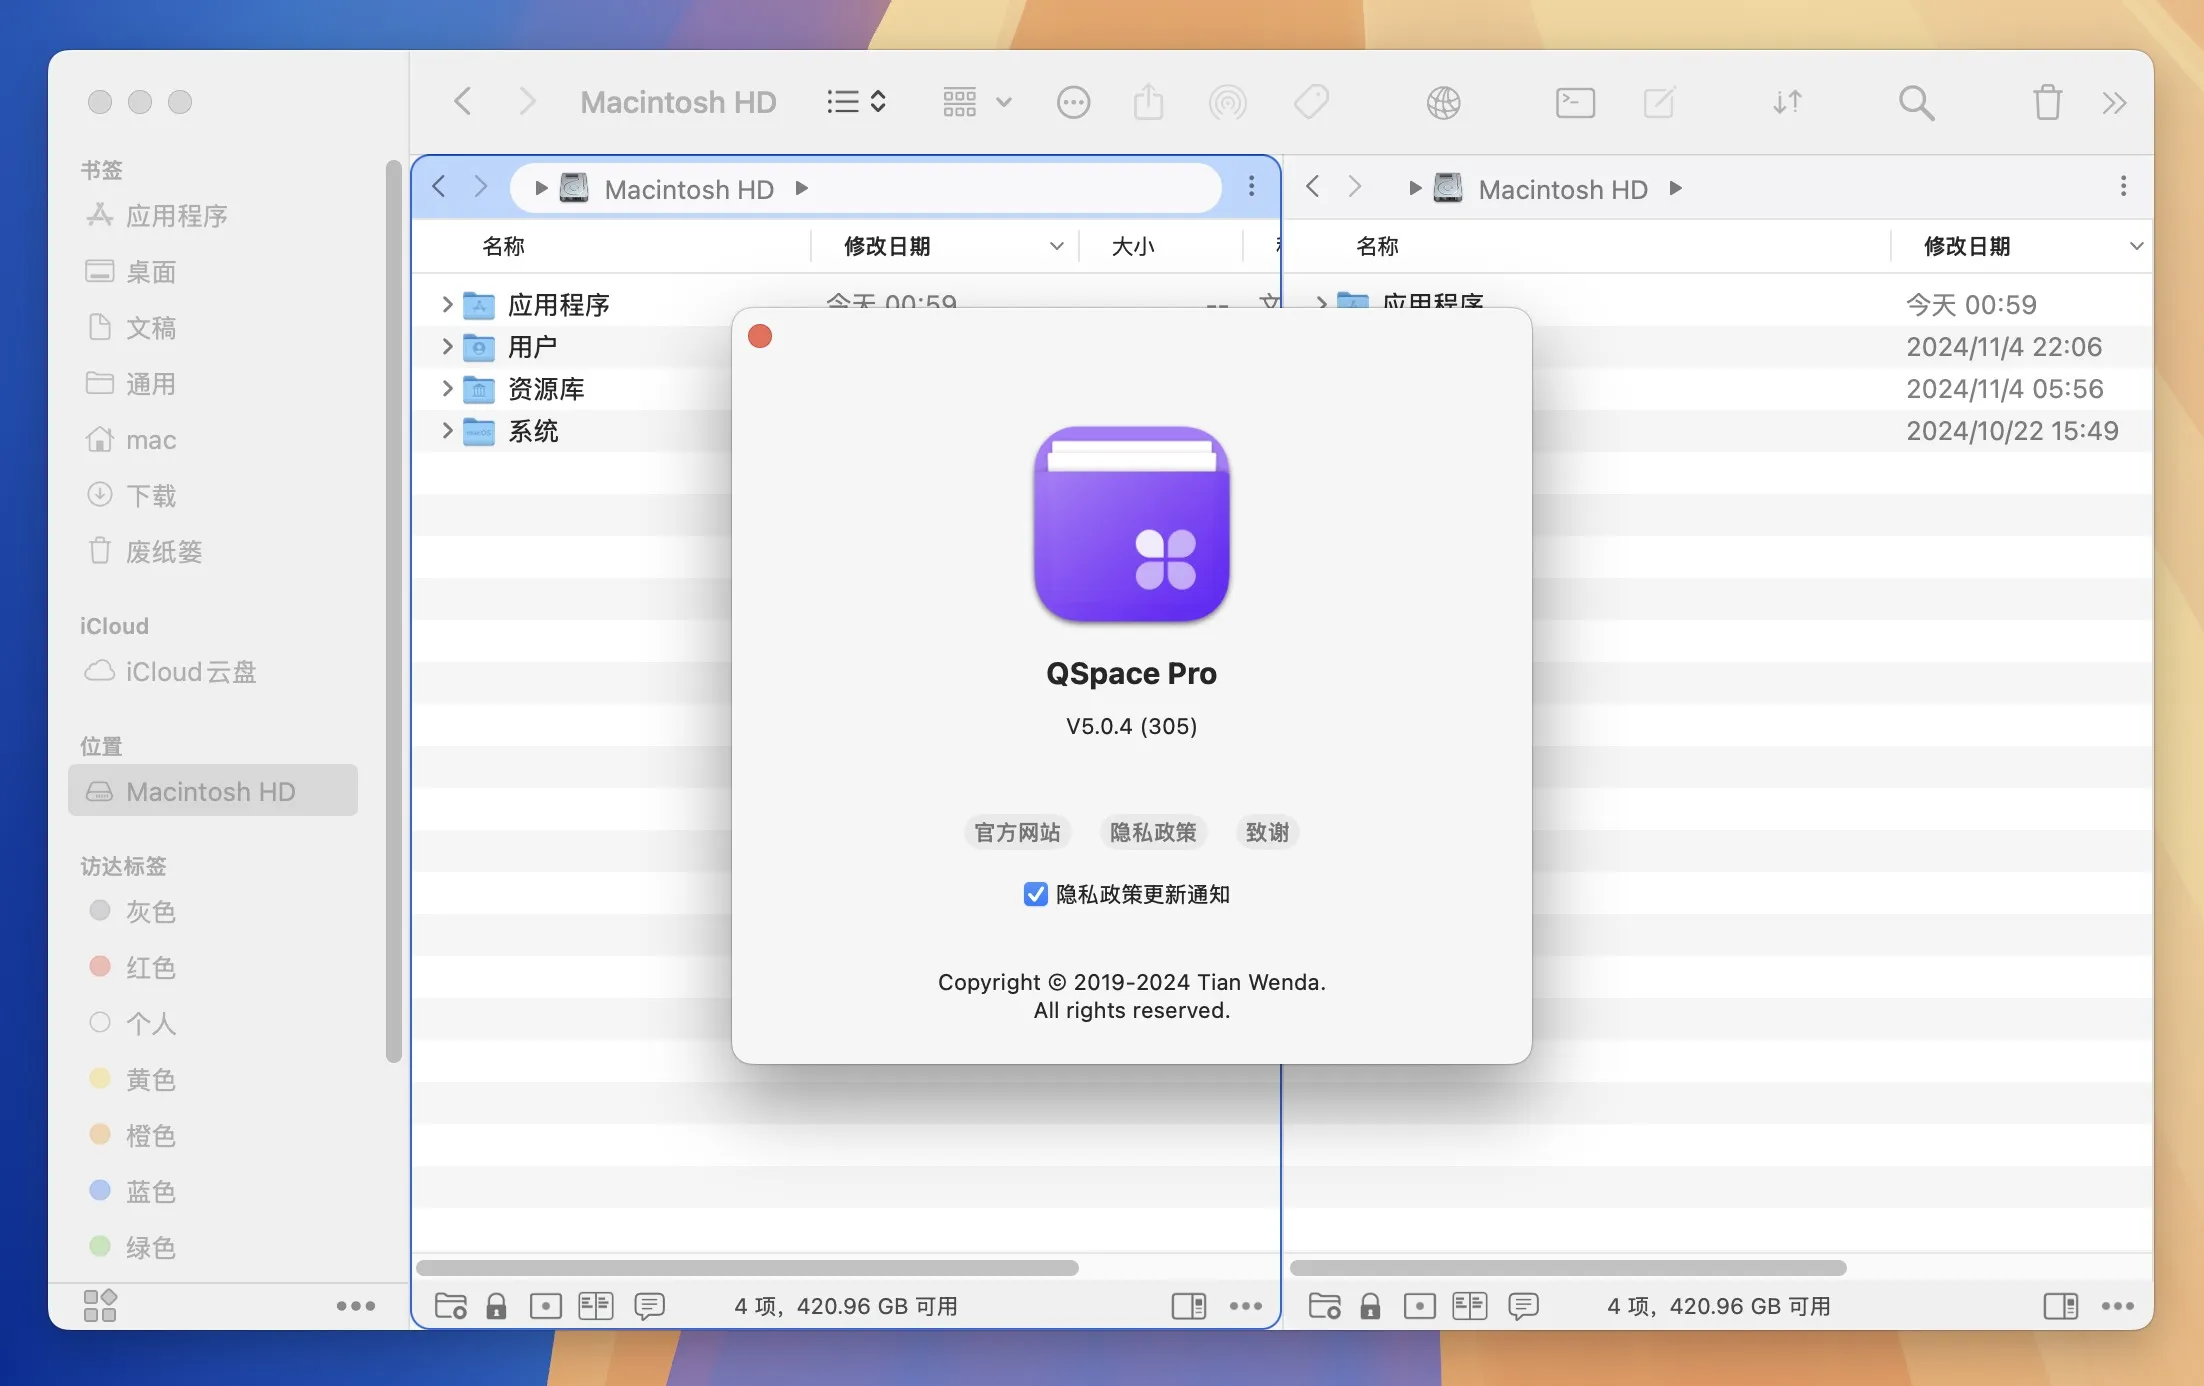Open left pane three-dot menu
The height and width of the screenshot is (1386, 2204).
(1251, 186)
